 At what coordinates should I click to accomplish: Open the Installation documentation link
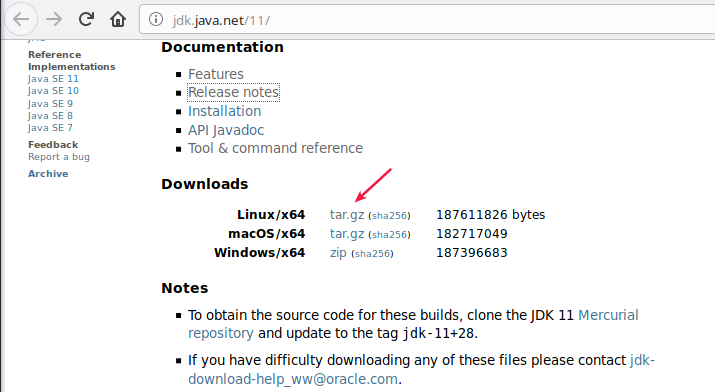click(224, 111)
